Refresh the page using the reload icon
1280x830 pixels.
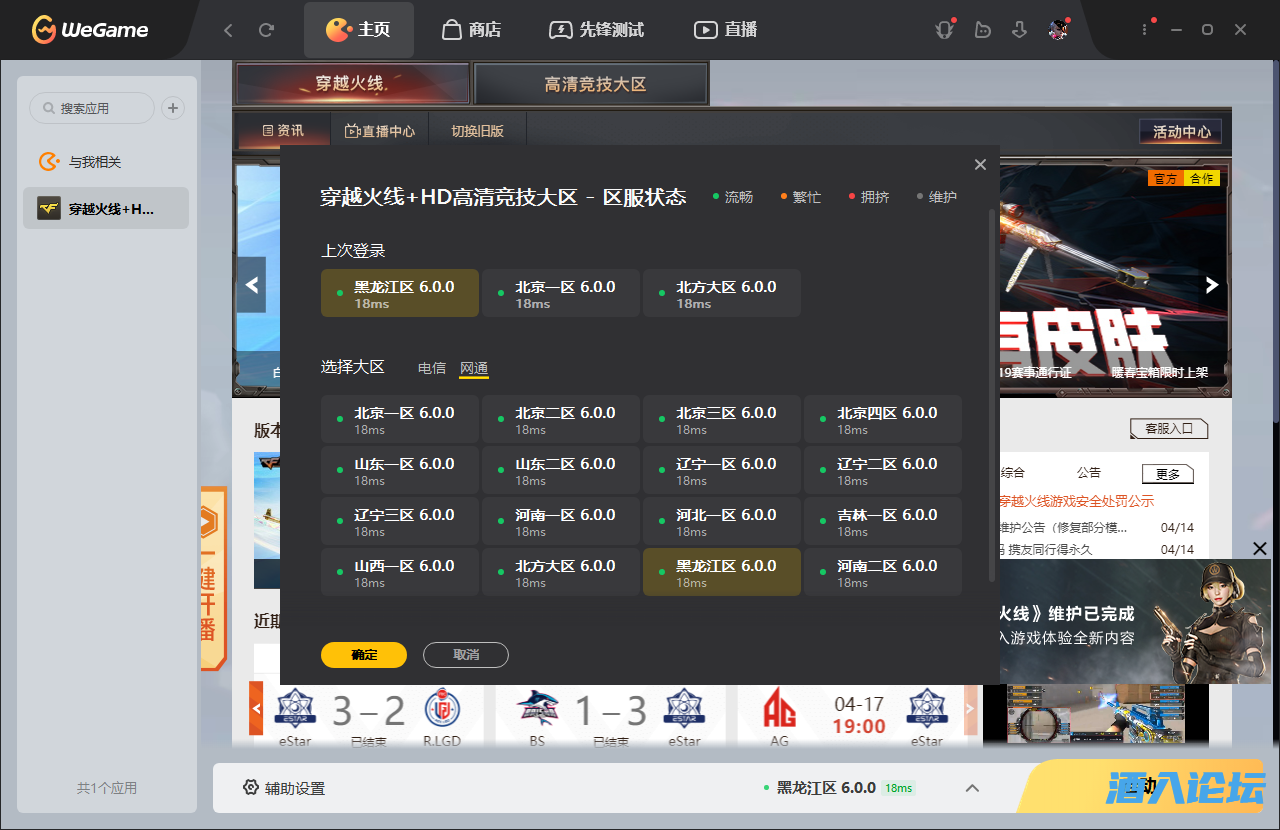(266, 30)
